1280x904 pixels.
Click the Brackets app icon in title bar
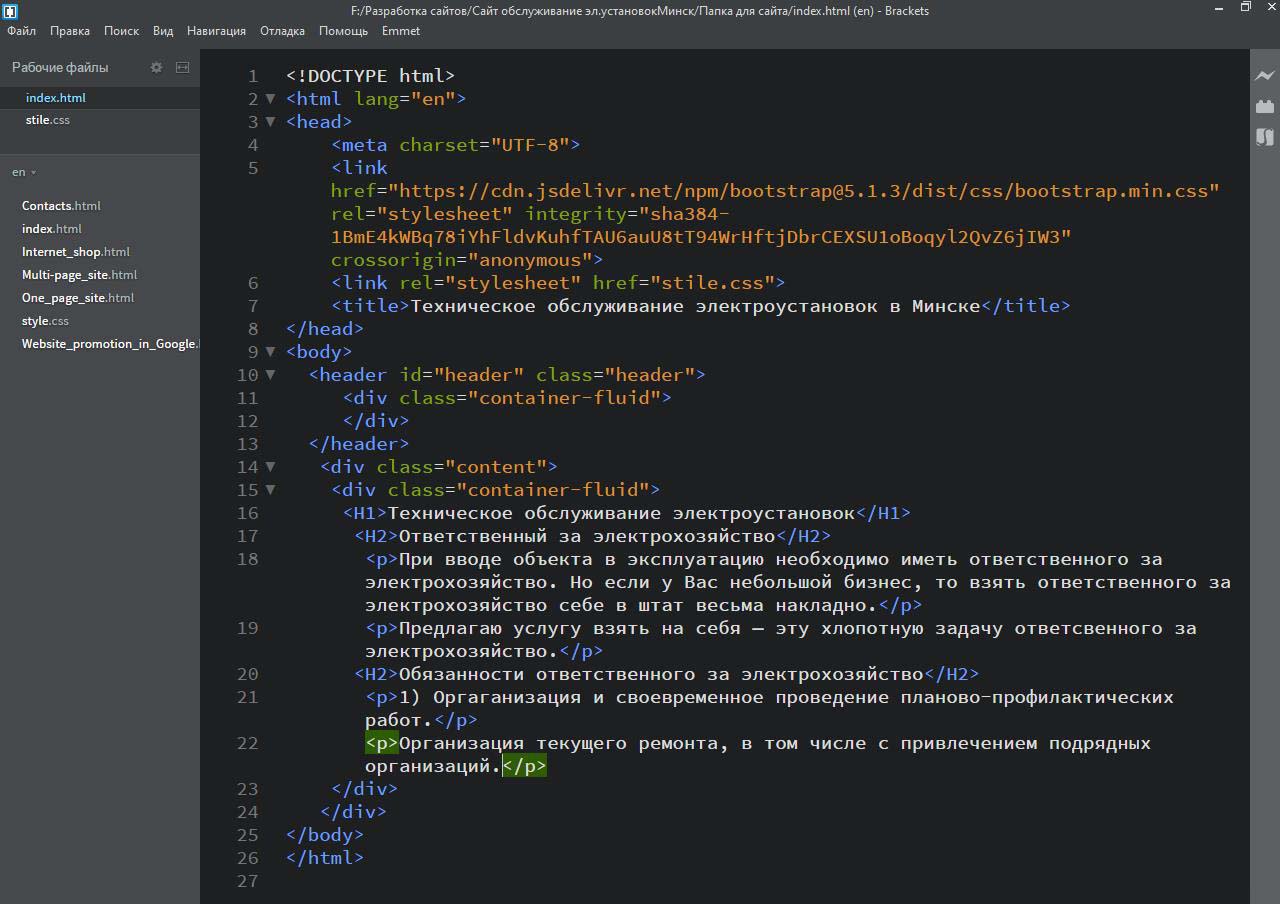tap(10, 11)
